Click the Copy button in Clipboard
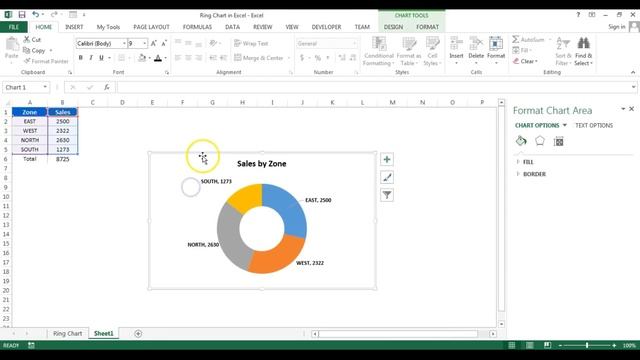This screenshot has height=360, width=640. 34,50
